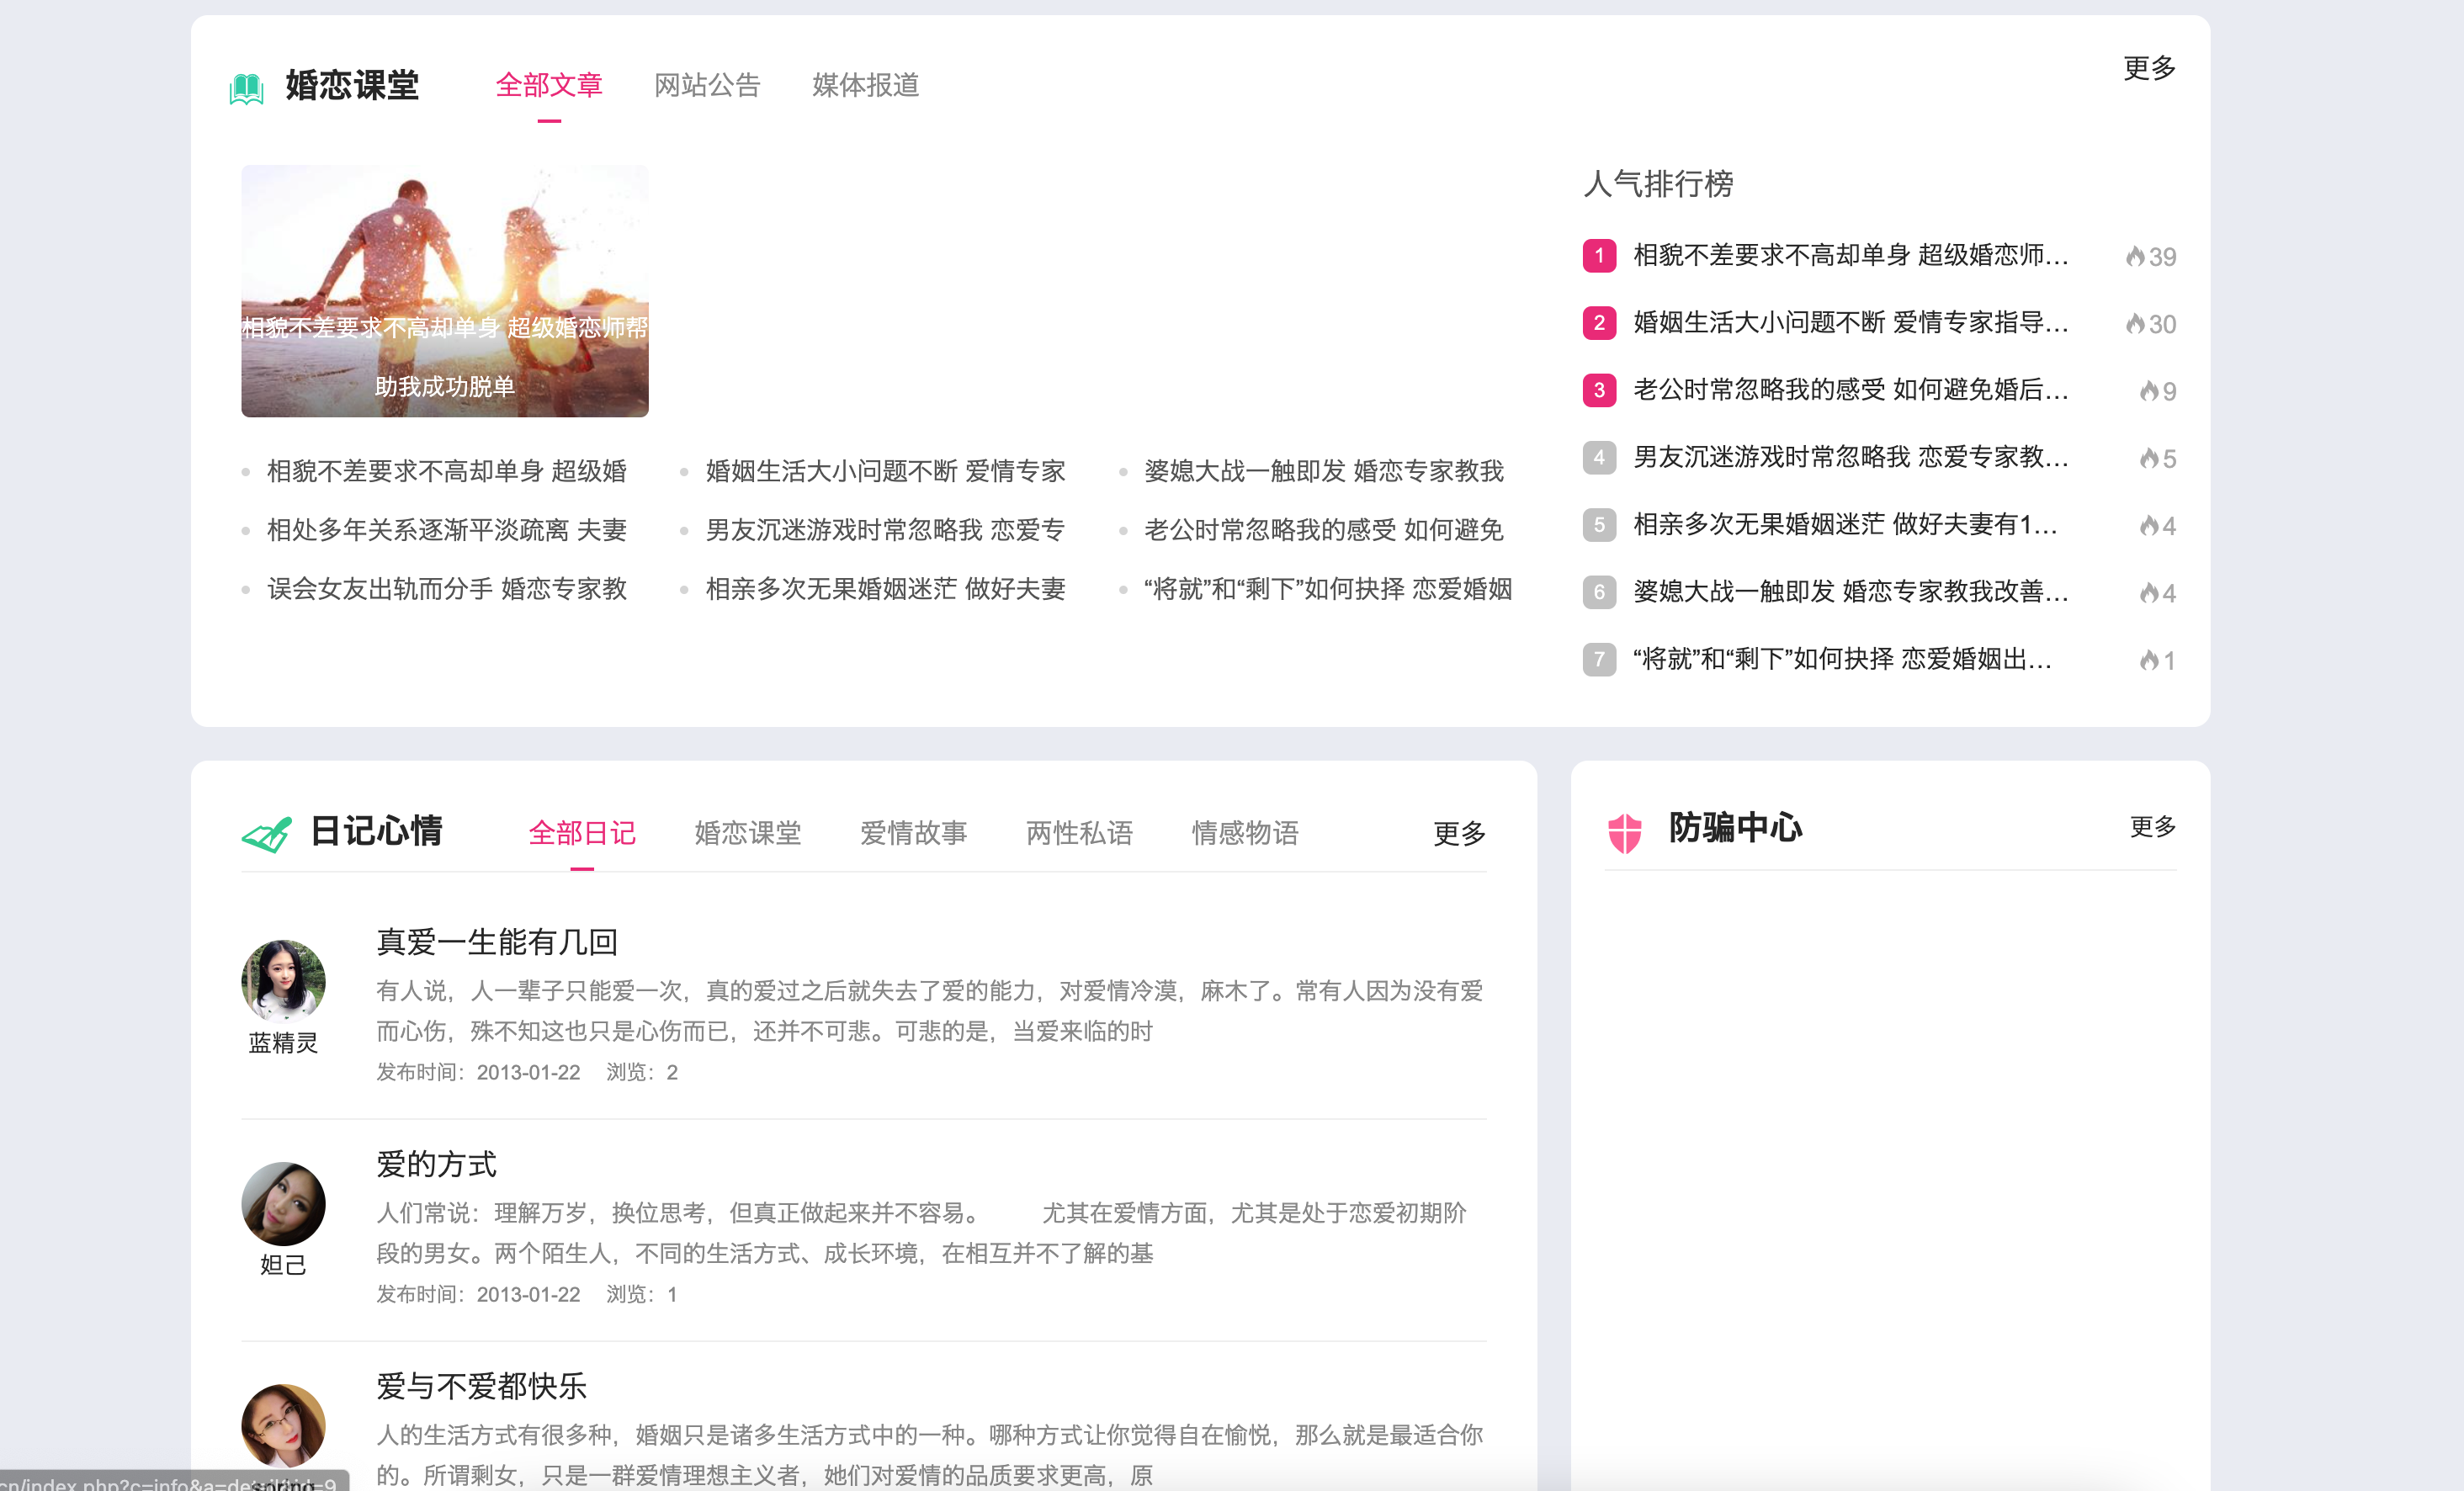The image size is (2464, 1491).
Task: Open the couple-on-beach featured article image
Action: pos(445,291)
